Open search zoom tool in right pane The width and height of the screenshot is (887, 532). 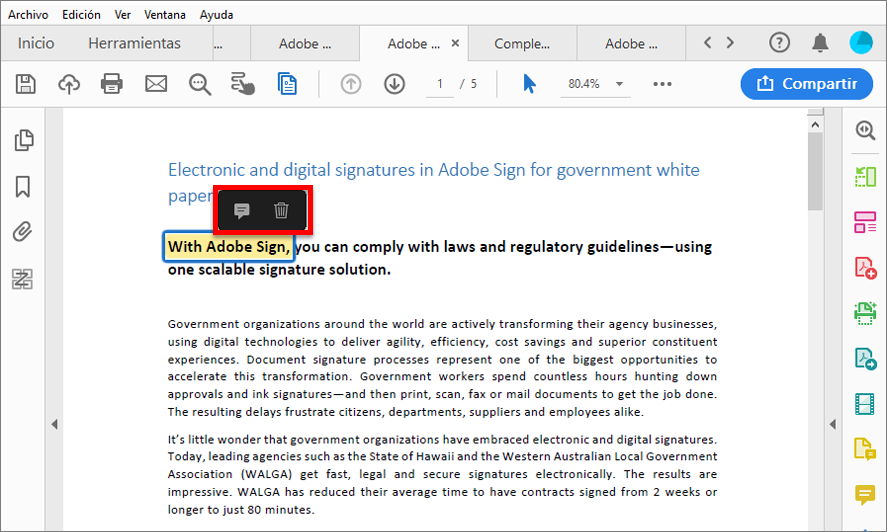point(865,131)
